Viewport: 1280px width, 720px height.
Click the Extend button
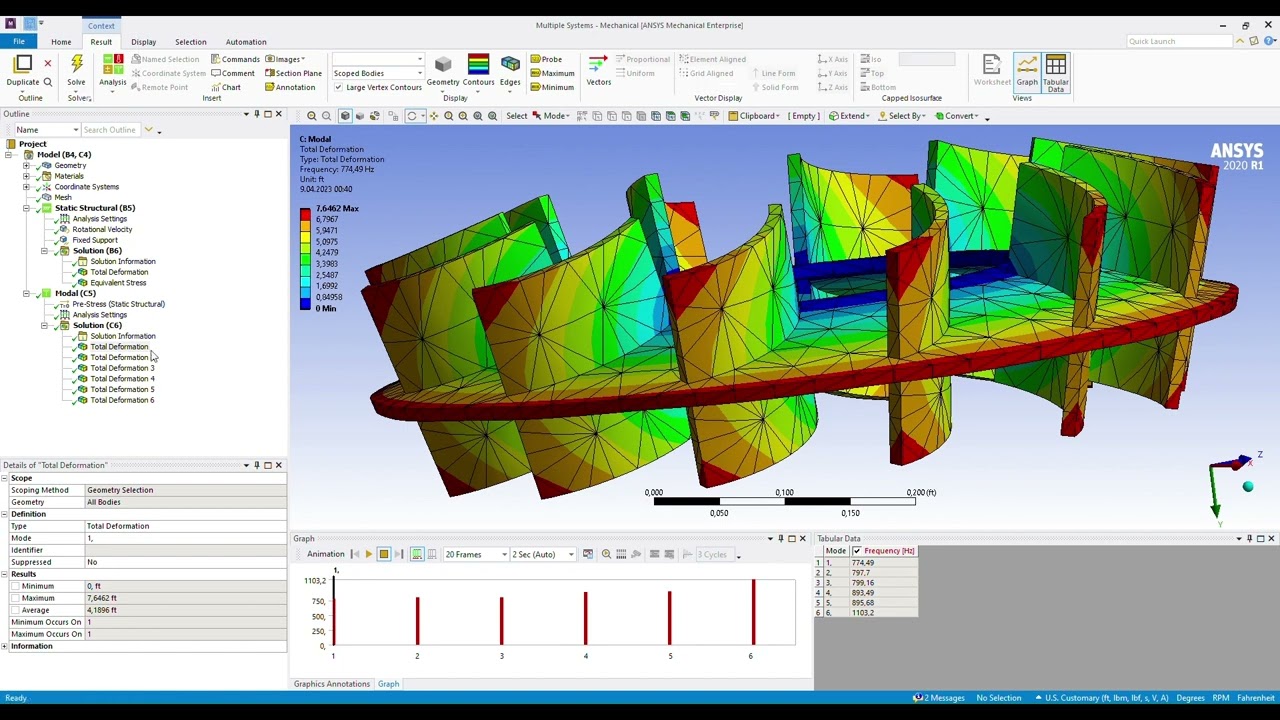click(x=850, y=116)
